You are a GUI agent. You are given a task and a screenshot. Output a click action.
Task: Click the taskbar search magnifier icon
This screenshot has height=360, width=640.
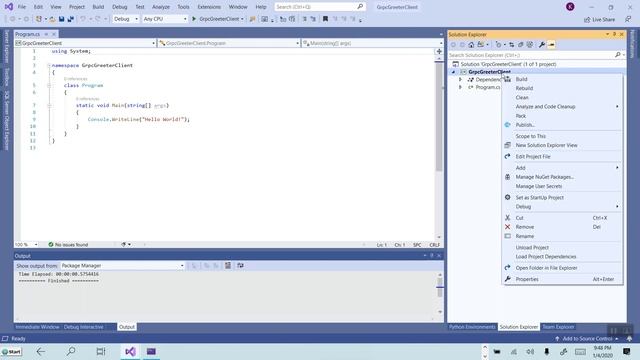click(71, 351)
